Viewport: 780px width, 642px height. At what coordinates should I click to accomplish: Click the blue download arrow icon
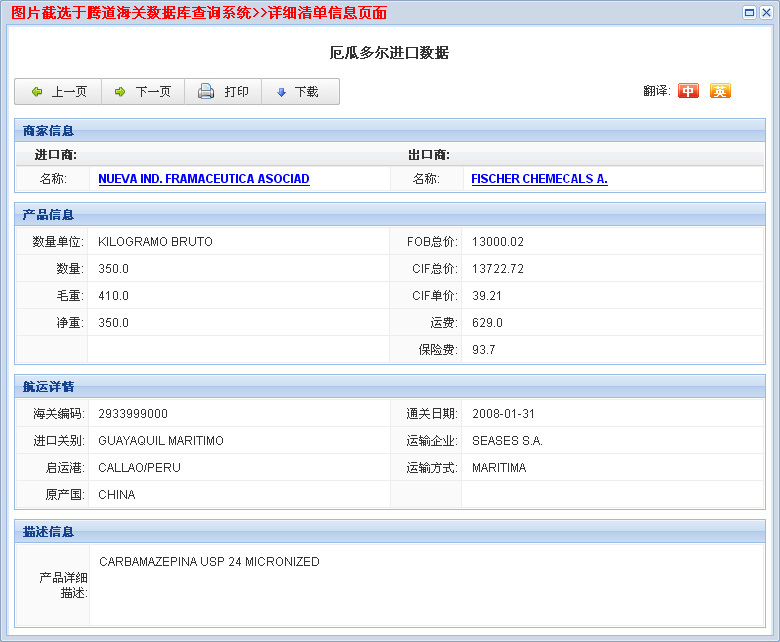[x=281, y=92]
